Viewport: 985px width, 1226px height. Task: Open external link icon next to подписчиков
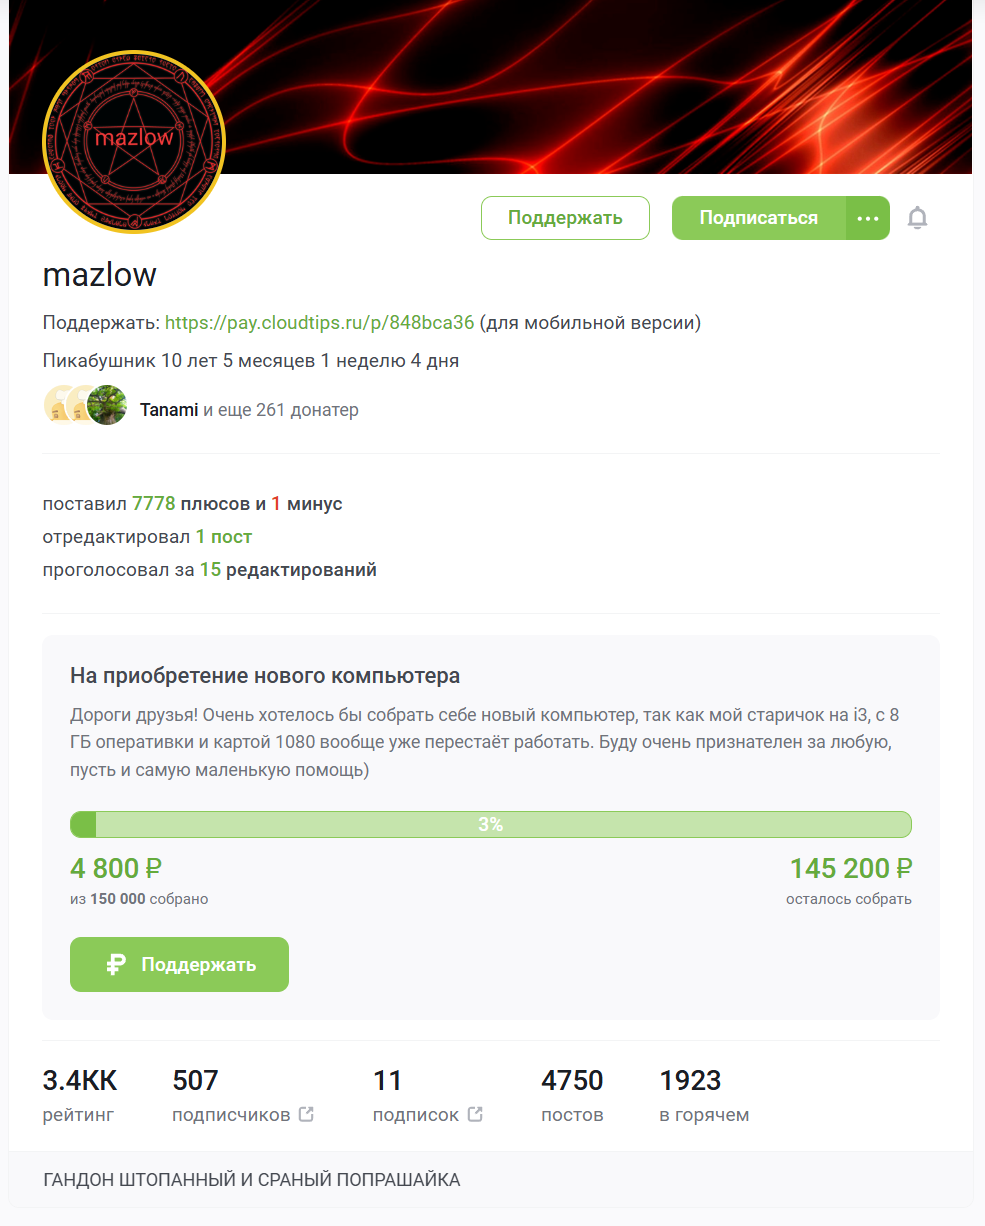coord(306,1114)
